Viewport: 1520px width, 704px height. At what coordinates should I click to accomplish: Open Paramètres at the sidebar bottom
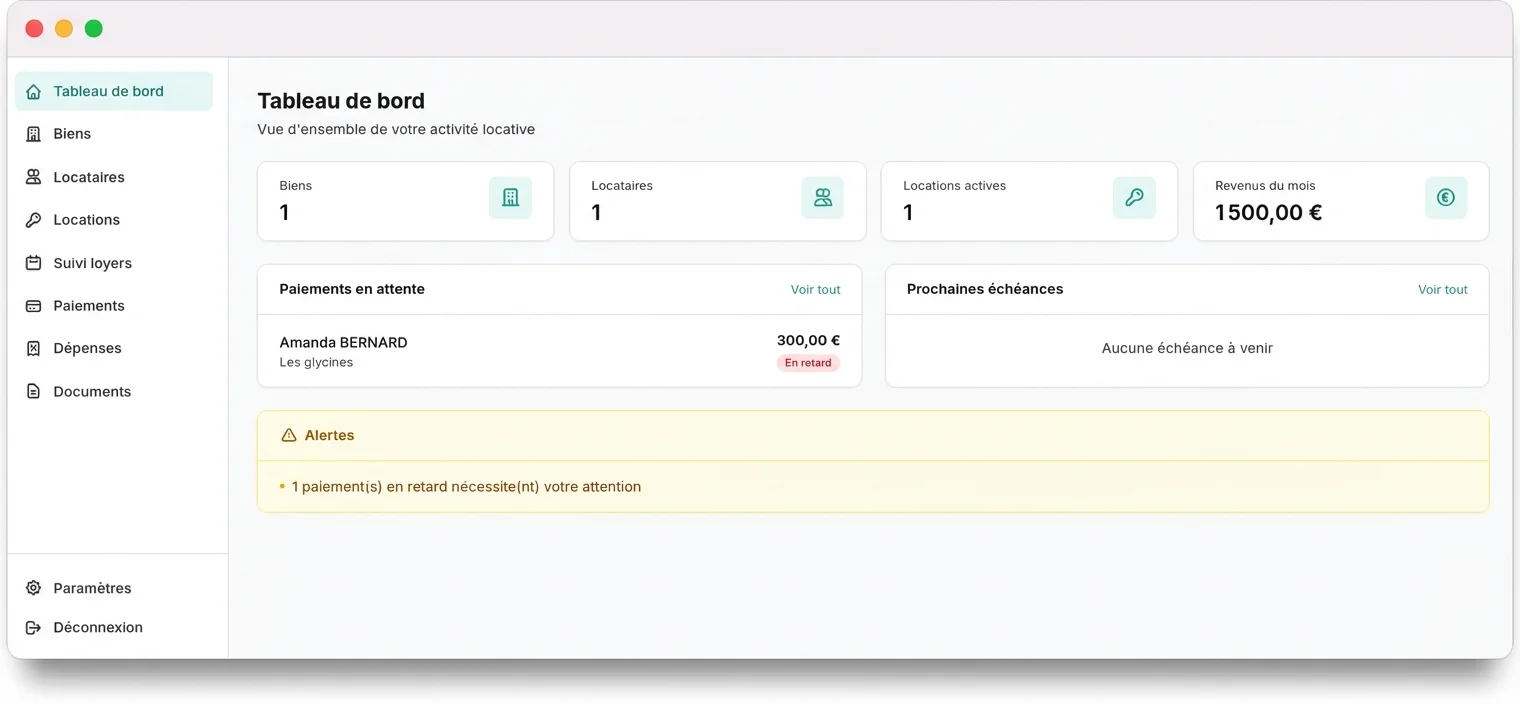[x=114, y=588]
